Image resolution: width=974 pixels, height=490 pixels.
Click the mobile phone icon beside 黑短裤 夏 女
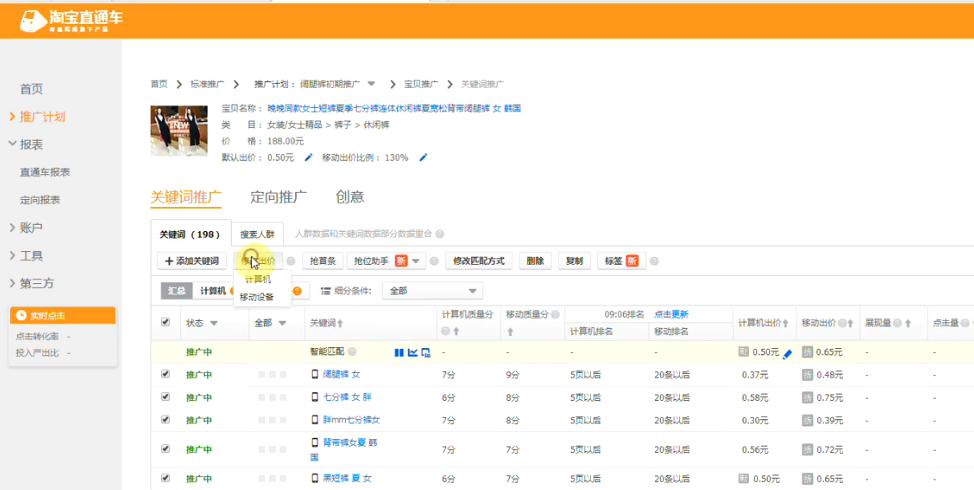pos(315,478)
